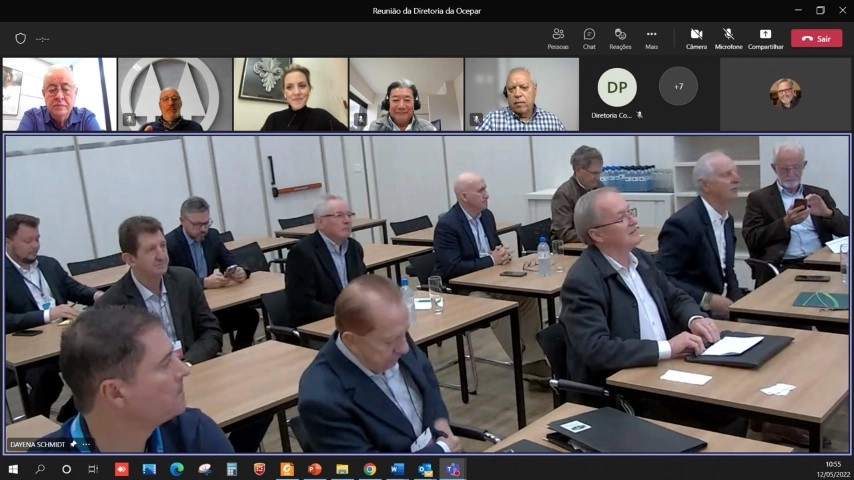Open Windows Start menu
The width and height of the screenshot is (854, 480).
pyautogui.click(x=13, y=469)
